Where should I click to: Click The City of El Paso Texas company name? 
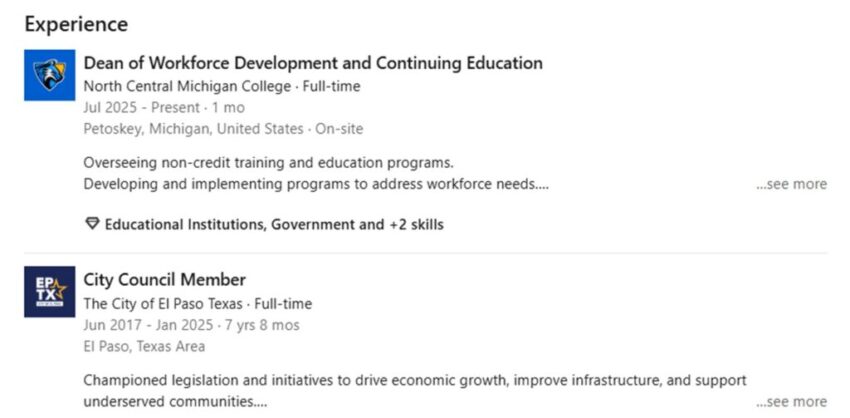(165, 304)
